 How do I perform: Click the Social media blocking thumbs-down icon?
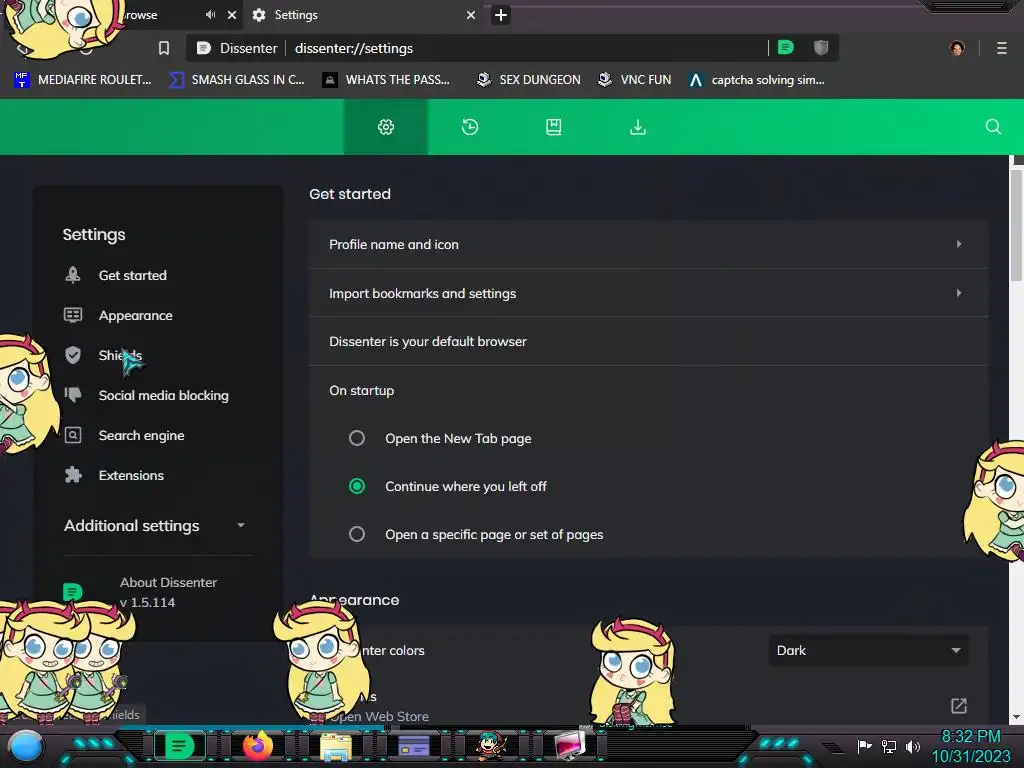[73, 394]
